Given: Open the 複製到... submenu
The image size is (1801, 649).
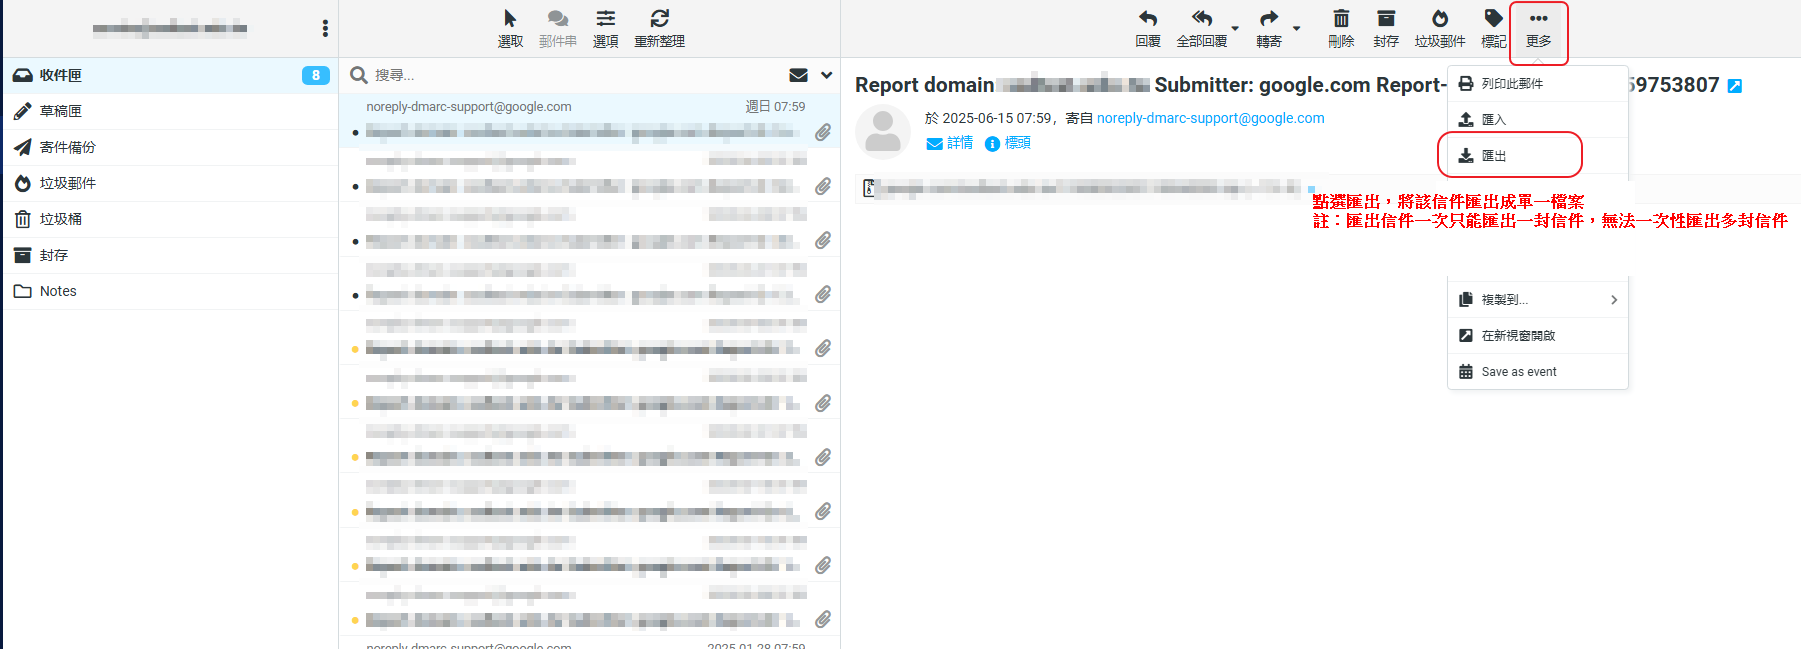Looking at the screenshot, I should (x=1538, y=300).
